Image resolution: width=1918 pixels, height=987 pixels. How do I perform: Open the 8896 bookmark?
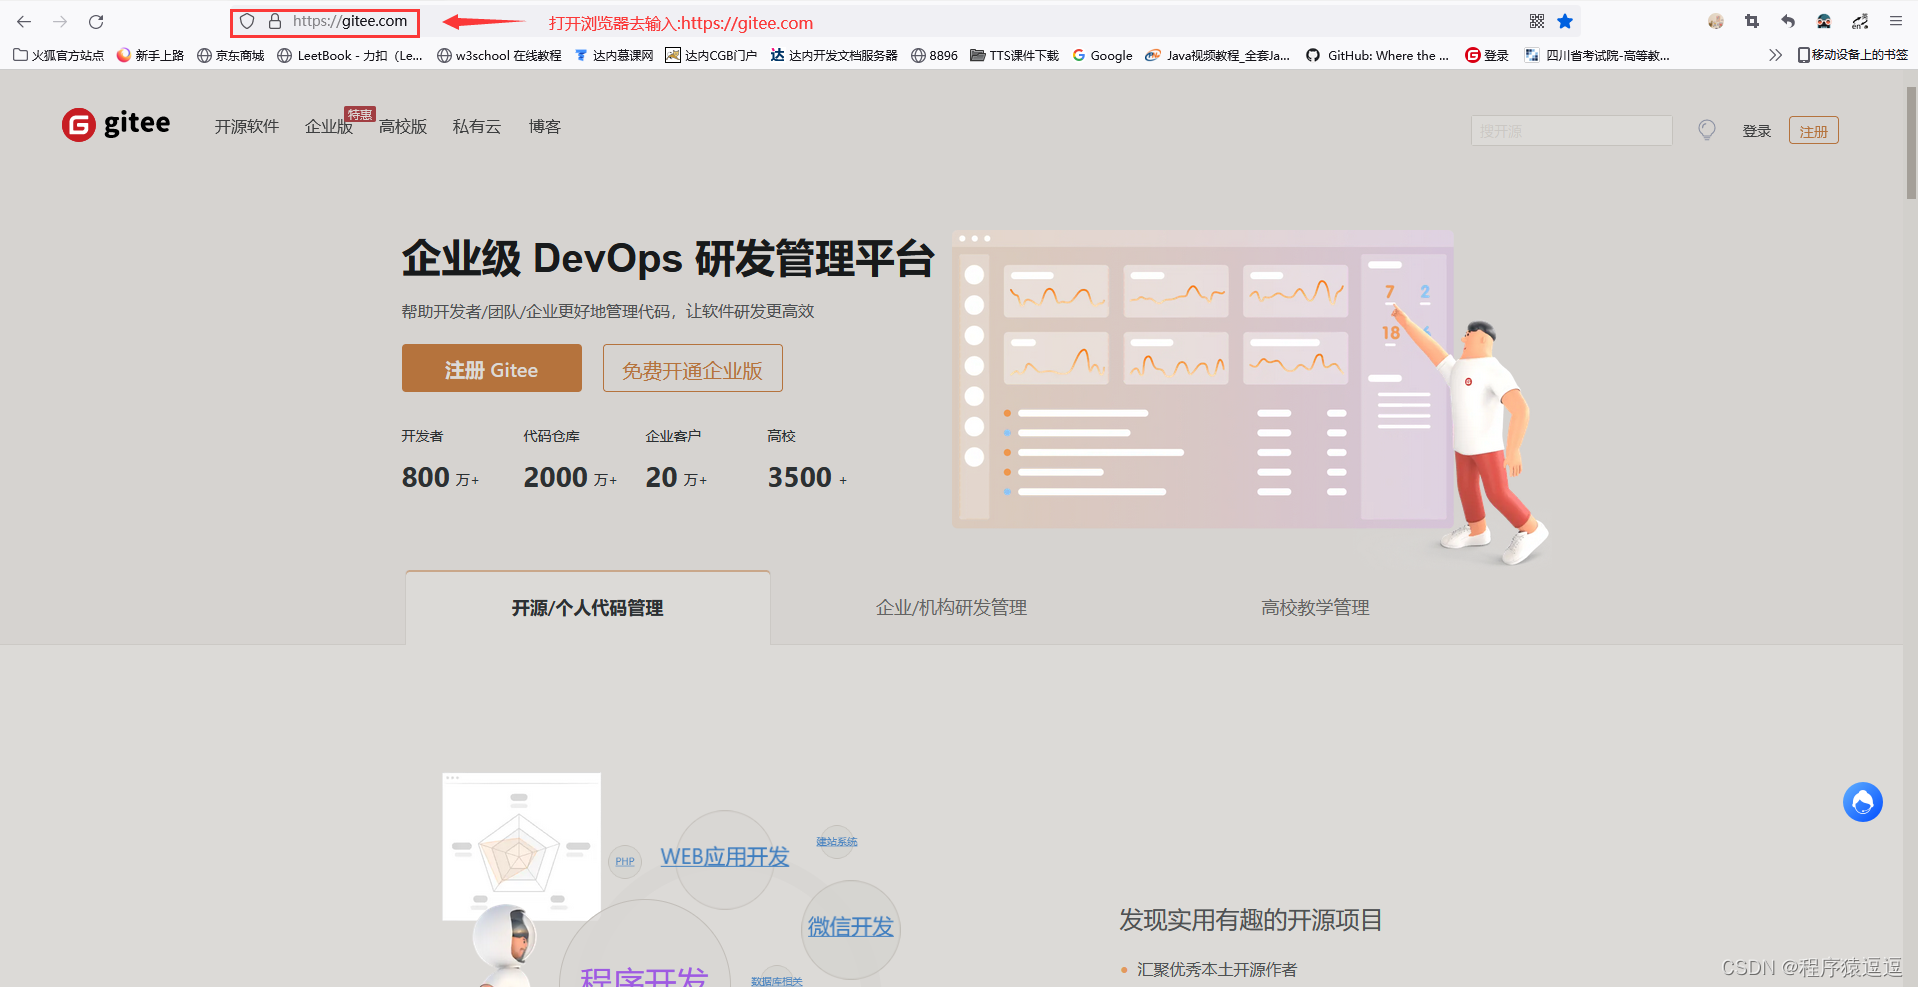(x=934, y=55)
